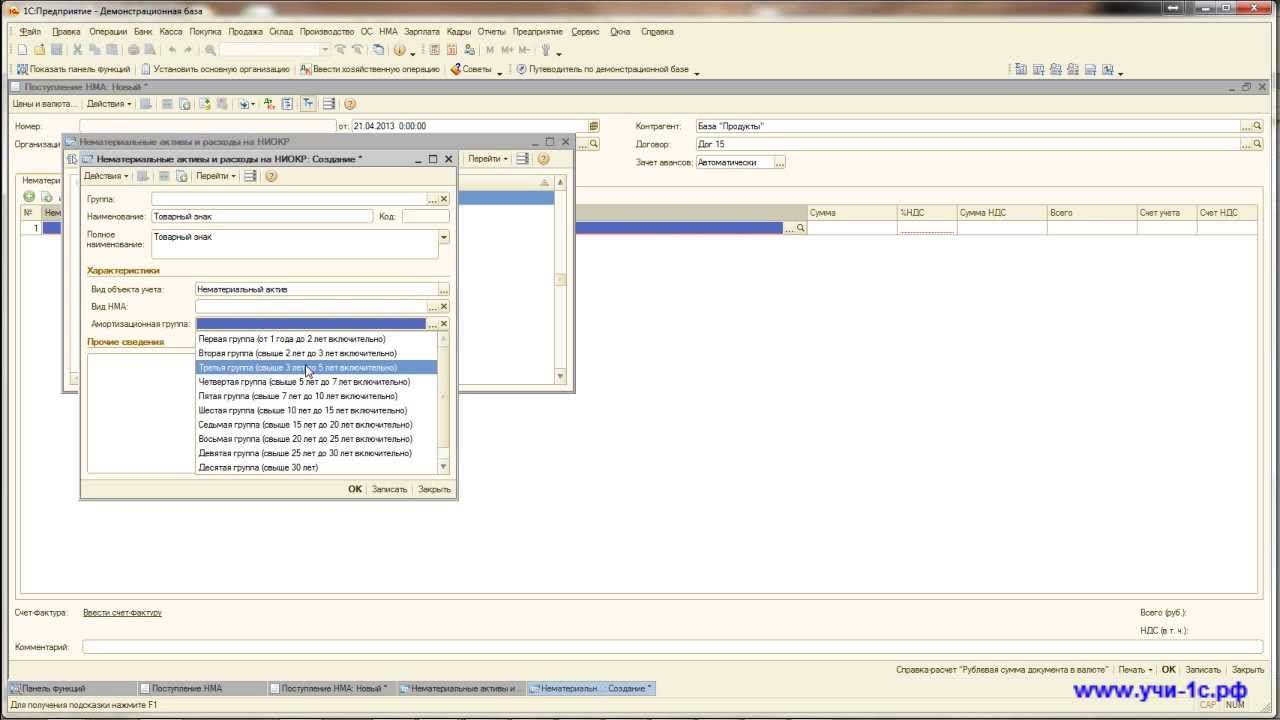Clear the Группа field with X icon
Viewport: 1280px width, 720px height.
click(x=444, y=199)
